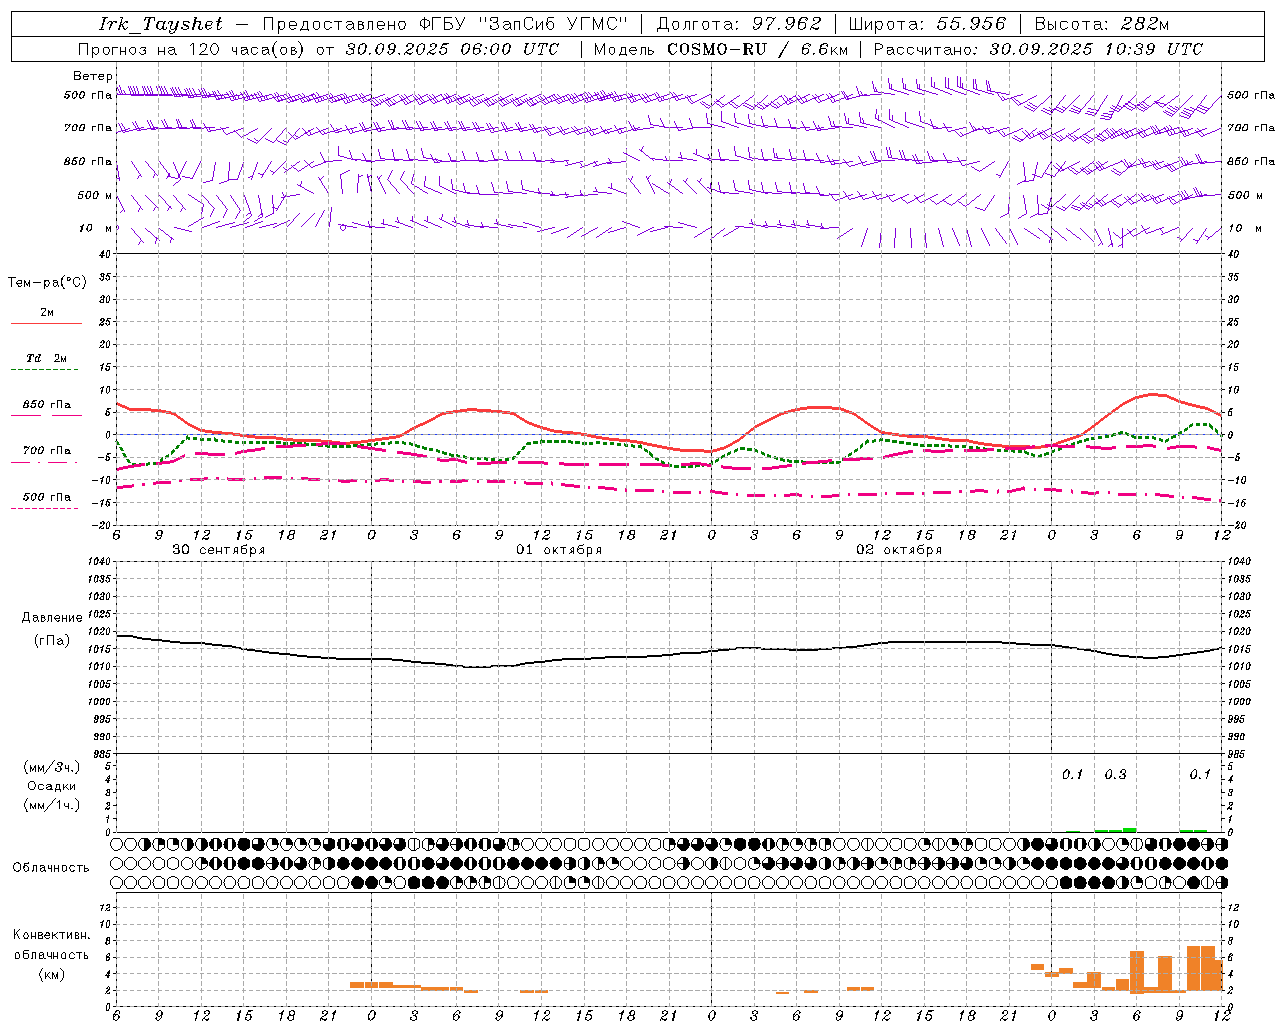Click the 'Тем-ра(°C)' temperature panel label
Image resolution: width=1280 pixels, height=1024 pixels.
pos(47,283)
